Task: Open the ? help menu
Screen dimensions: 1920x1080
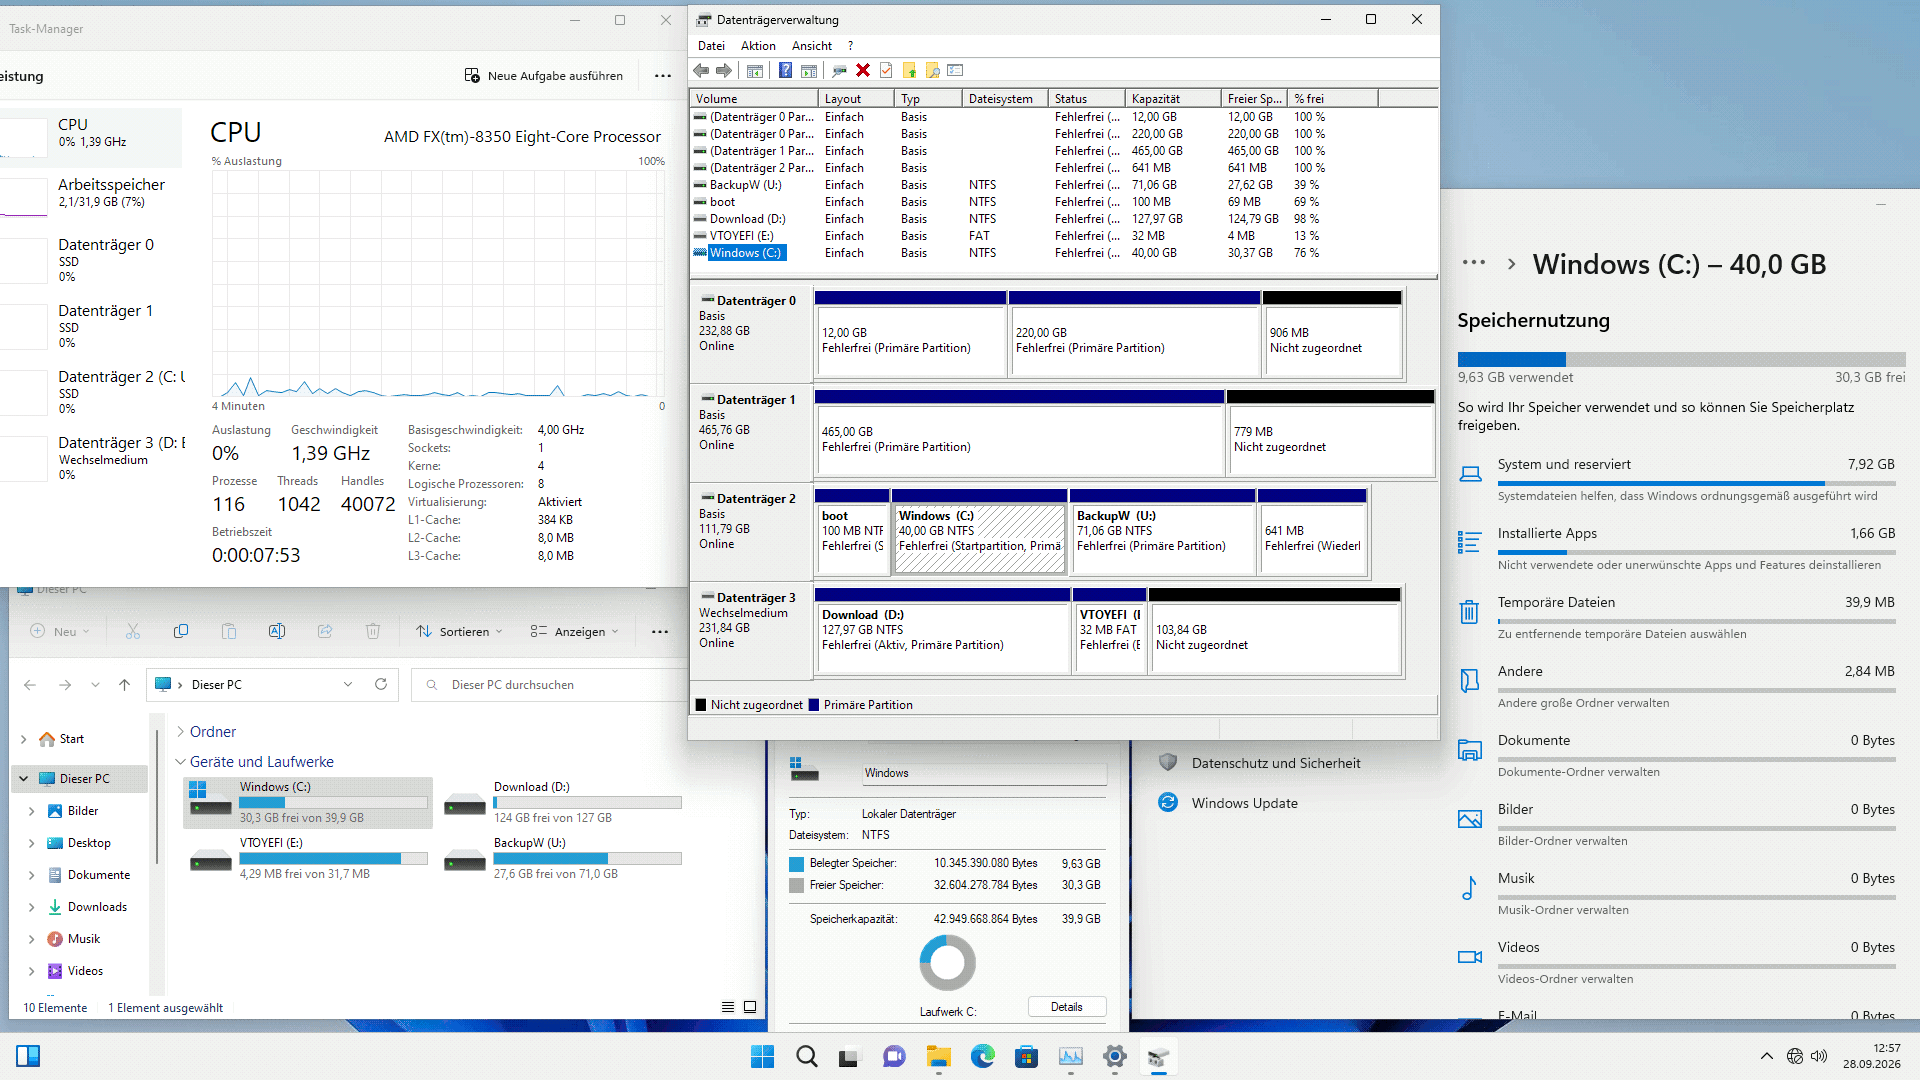Action: click(x=851, y=46)
